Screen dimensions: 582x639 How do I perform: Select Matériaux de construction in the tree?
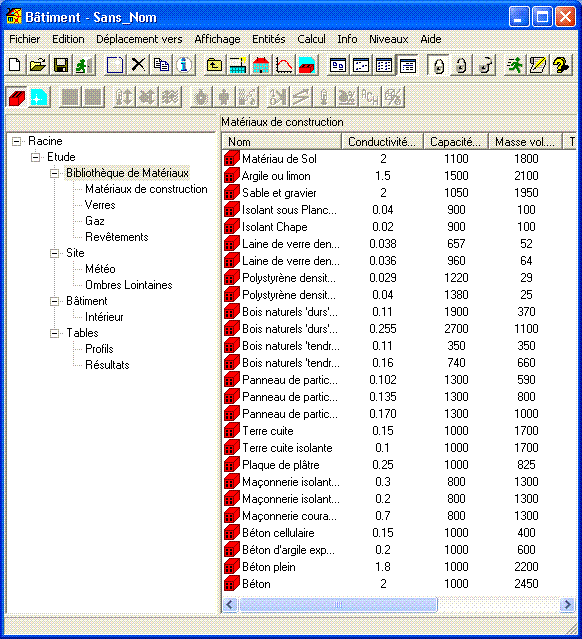[146, 189]
